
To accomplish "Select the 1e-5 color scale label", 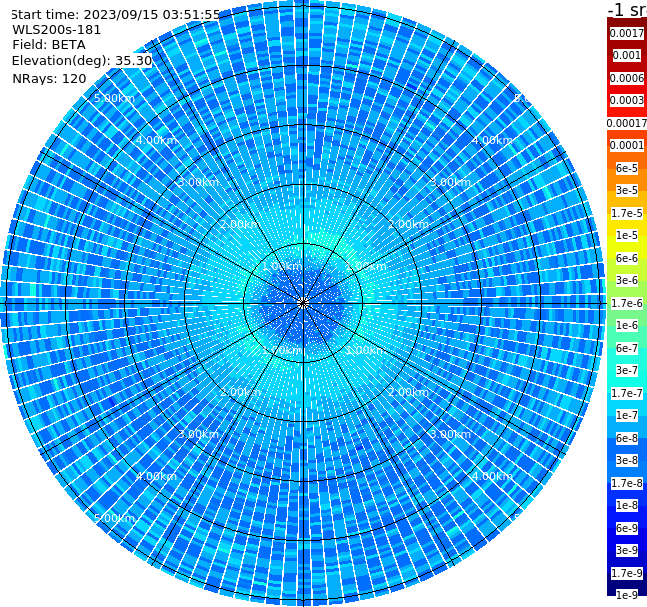I will [627, 235].
